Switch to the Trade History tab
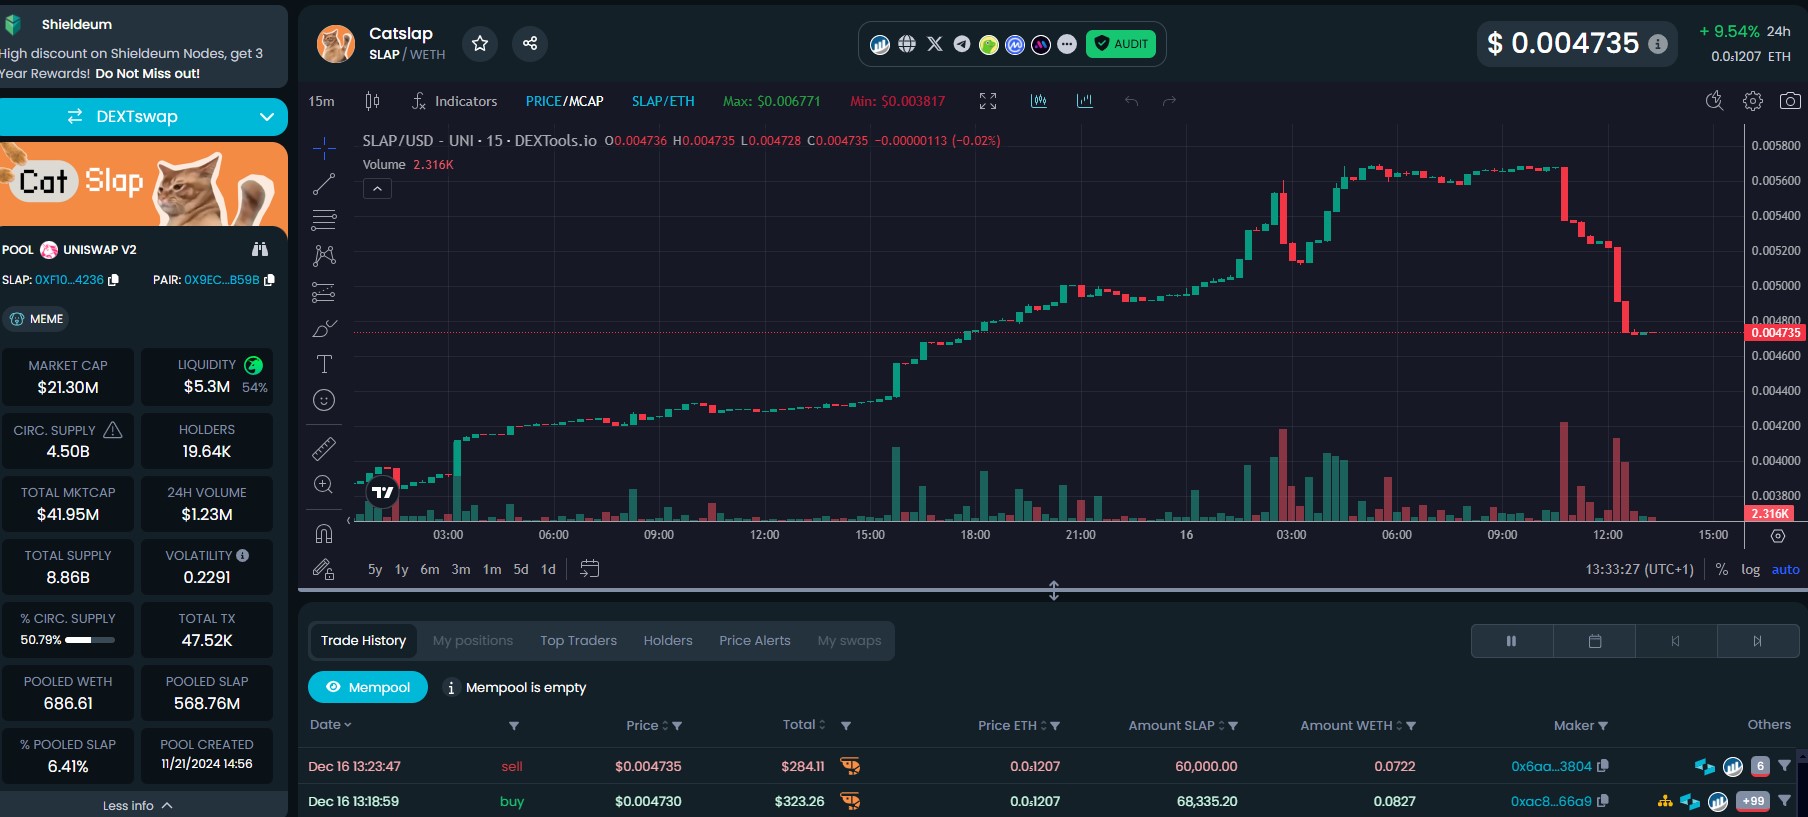1808x817 pixels. [x=363, y=640]
